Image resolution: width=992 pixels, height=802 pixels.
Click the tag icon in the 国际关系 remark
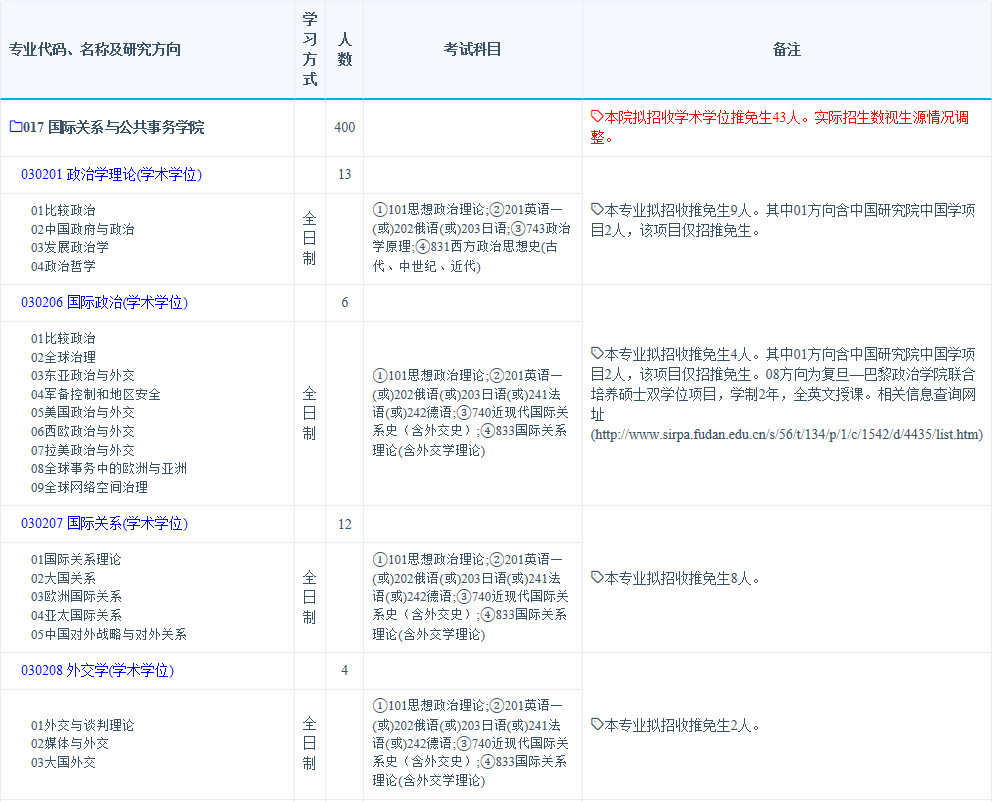click(597, 578)
